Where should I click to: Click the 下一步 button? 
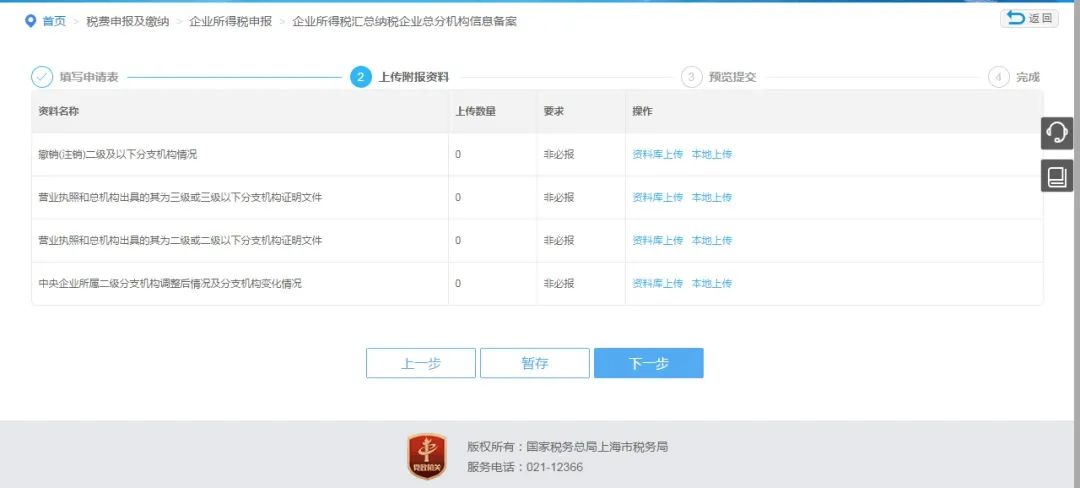(x=649, y=363)
